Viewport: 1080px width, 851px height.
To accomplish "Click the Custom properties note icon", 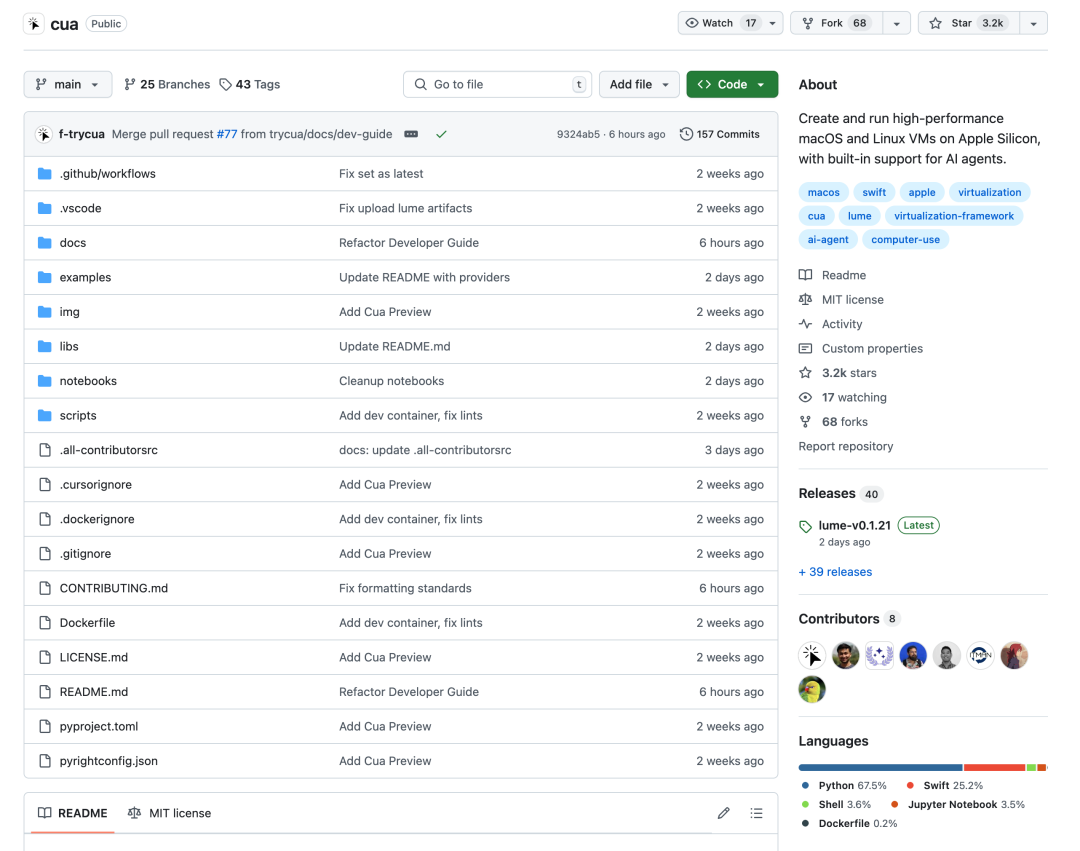I will coord(805,348).
